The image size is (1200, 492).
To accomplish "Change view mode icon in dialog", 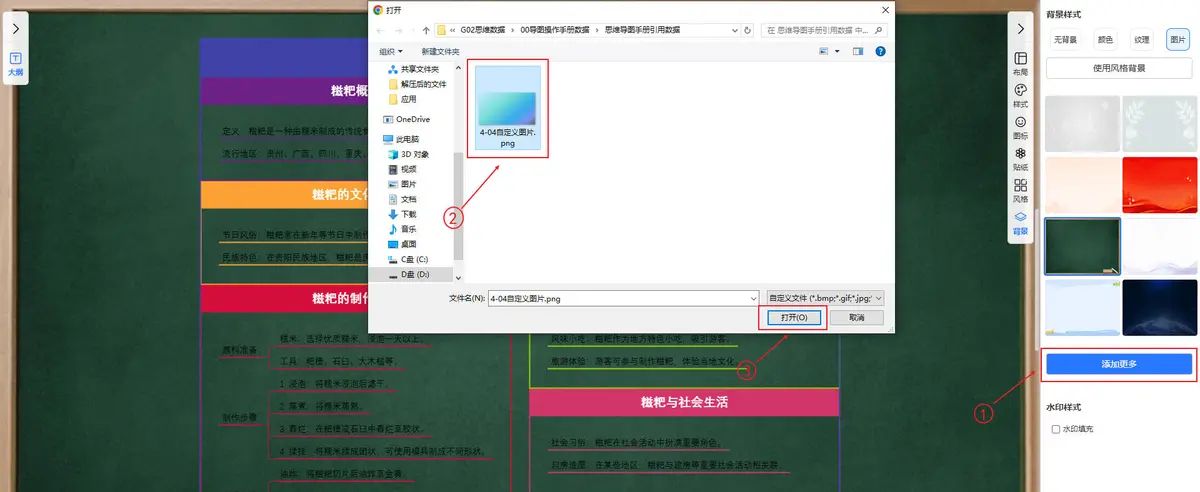I will (825, 50).
